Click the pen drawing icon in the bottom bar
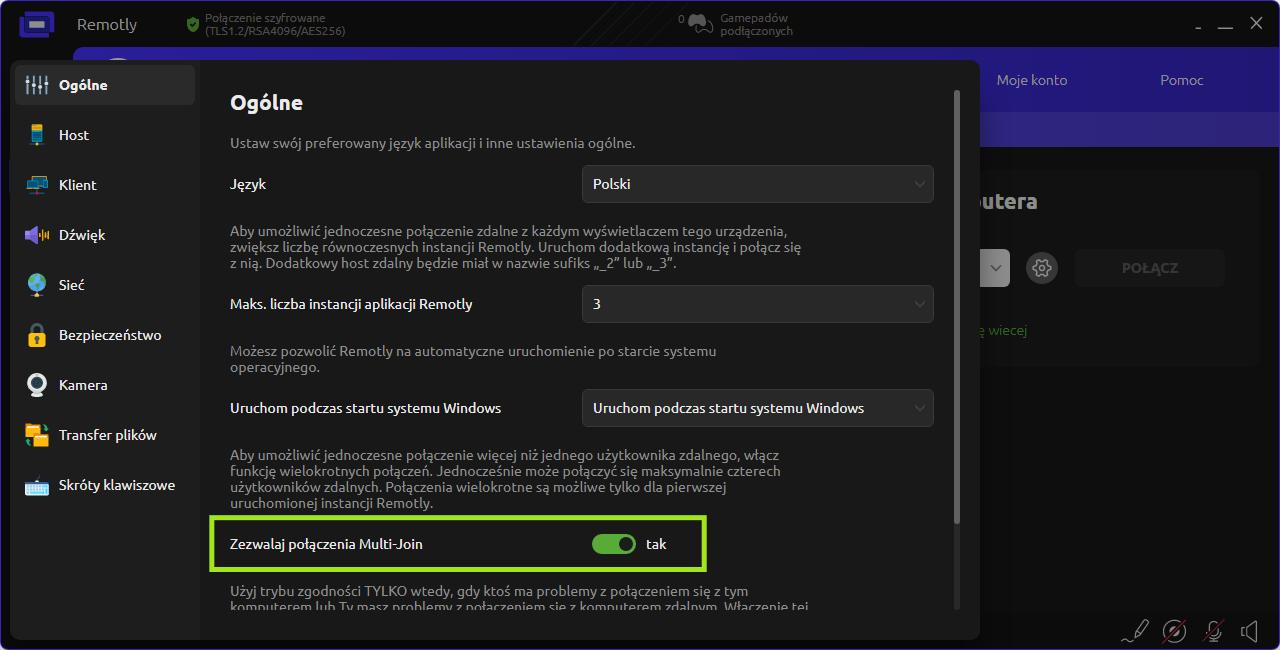Screen dimensions: 1280x650 tap(1135, 631)
